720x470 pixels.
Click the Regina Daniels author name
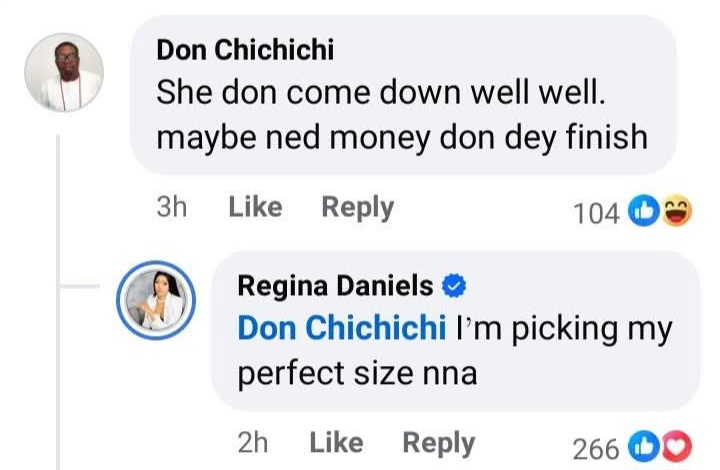coord(335,286)
